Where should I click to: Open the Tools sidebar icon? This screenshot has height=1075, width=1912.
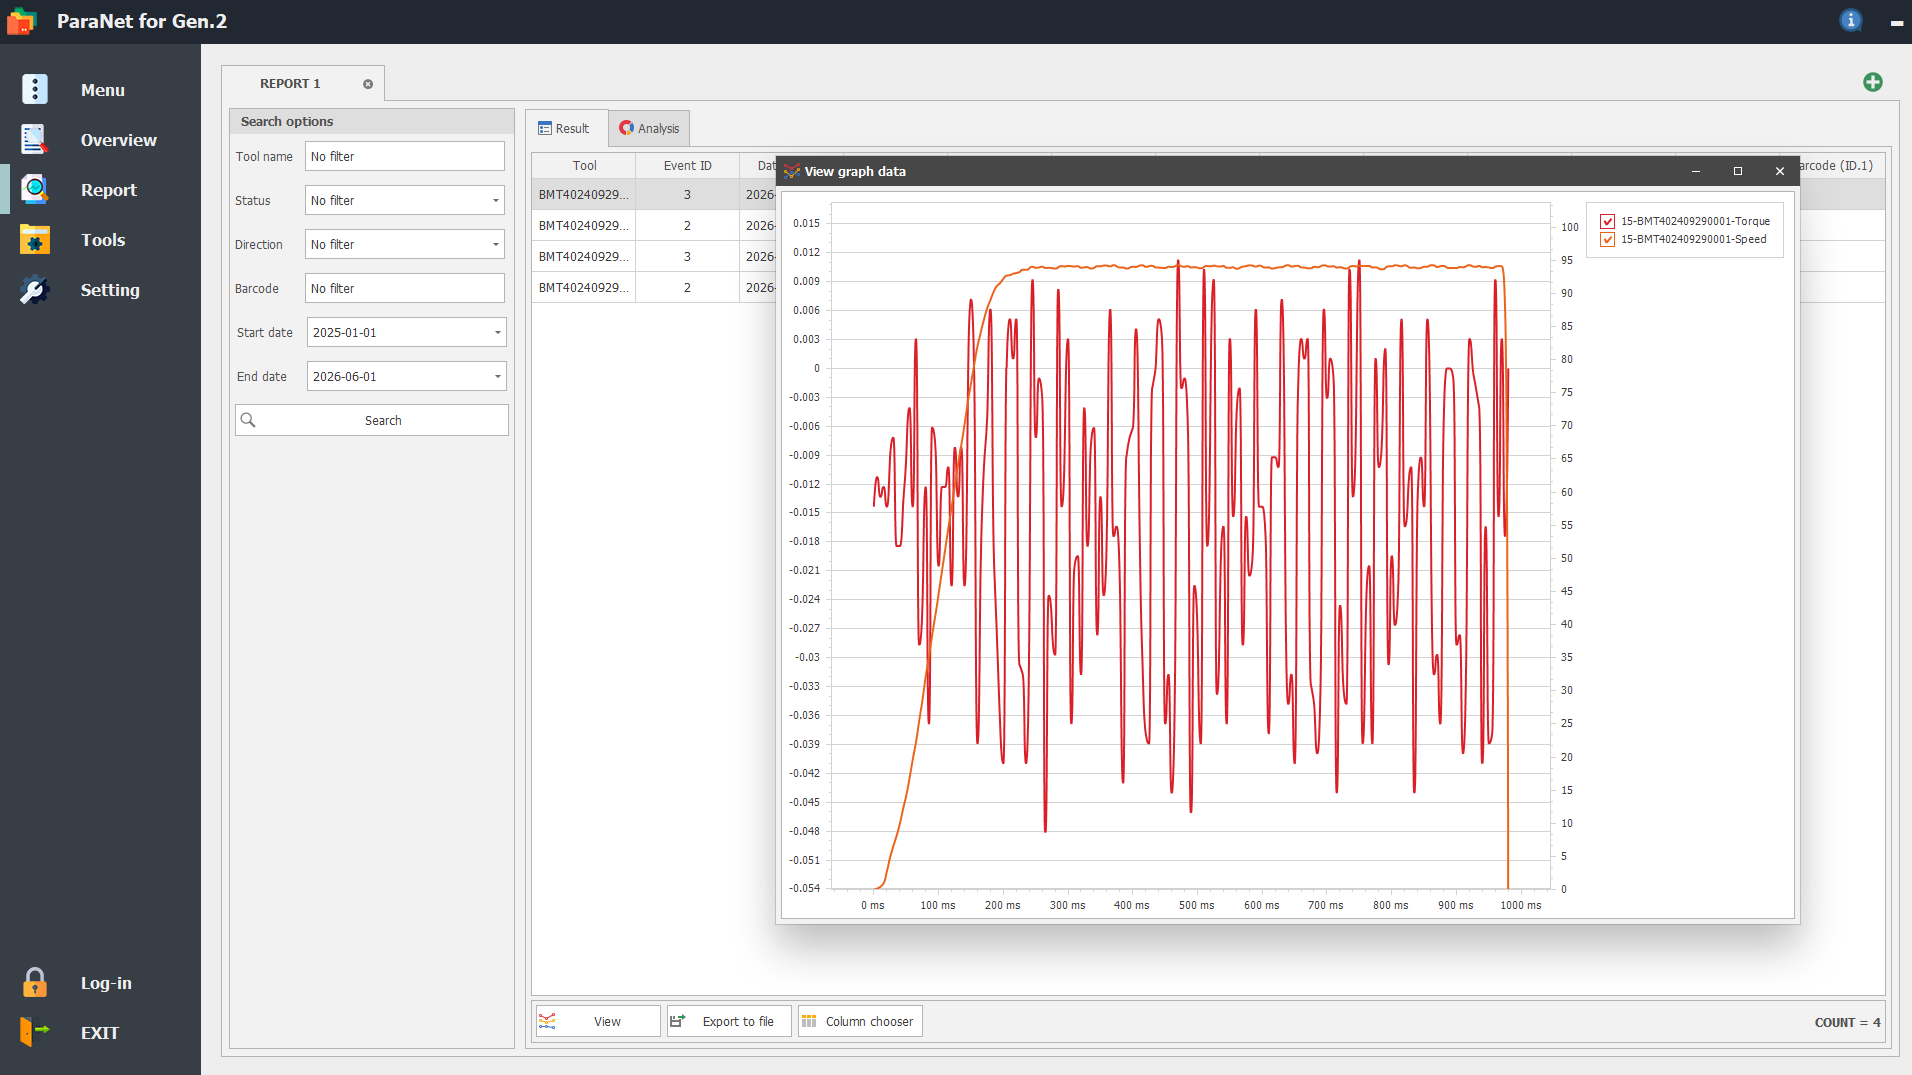(x=35, y=240)
